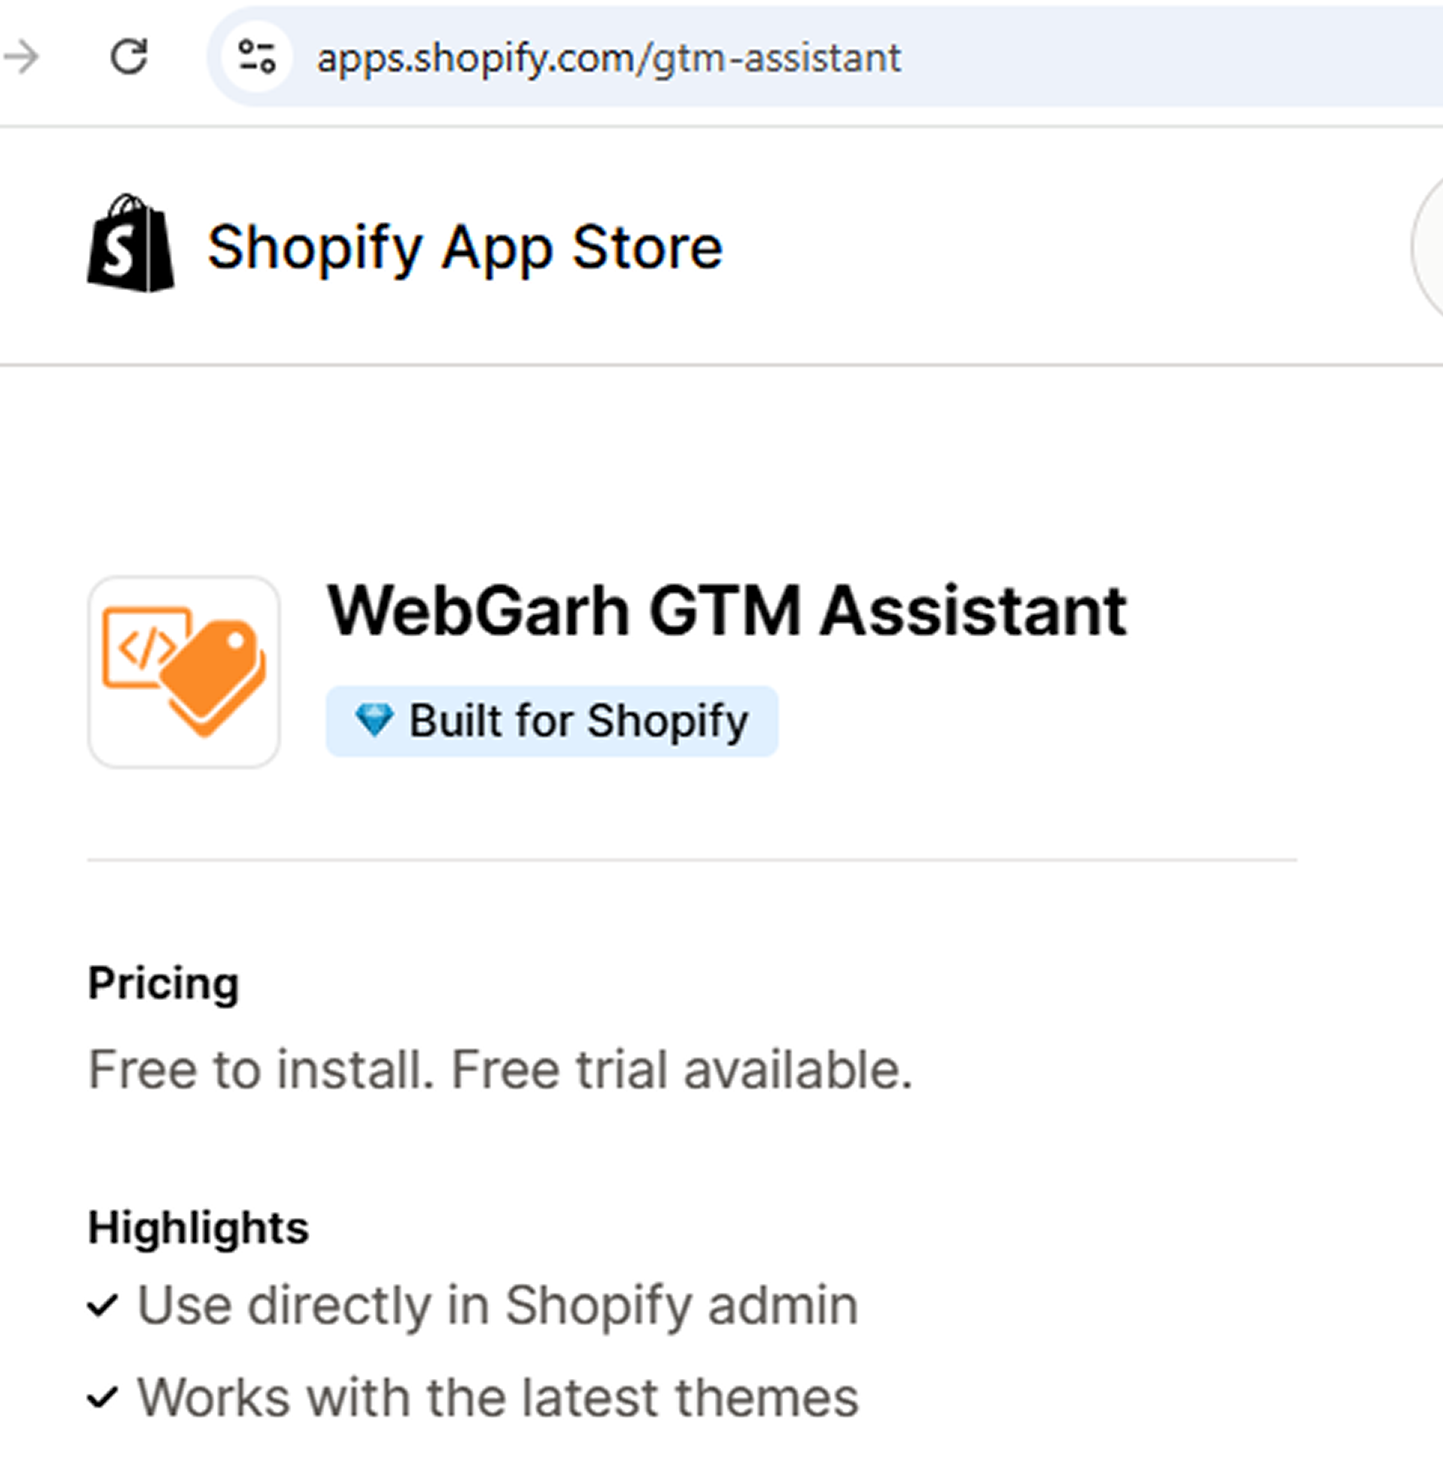This screenshot has height=1467, width=1443.
Task: Click checkmark beside "Works with the latest themes"
Action: click(x=103, y=1397)
